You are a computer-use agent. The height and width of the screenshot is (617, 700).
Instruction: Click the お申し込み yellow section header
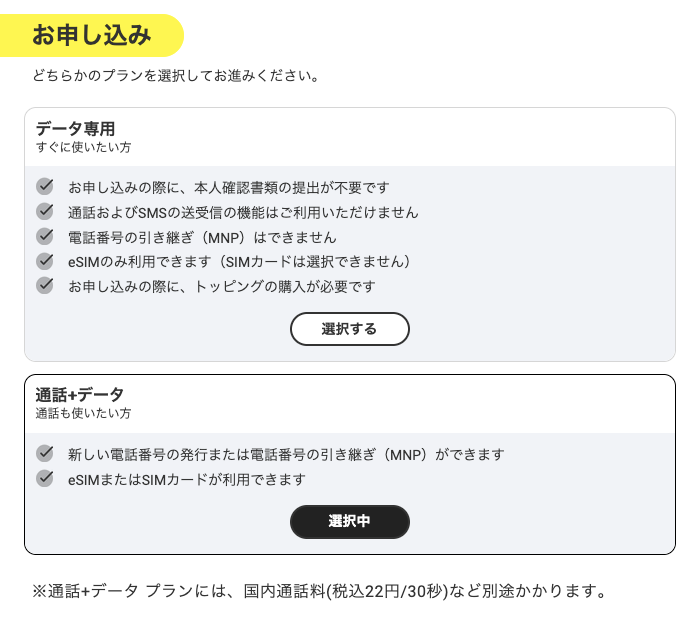coord(92,37)
